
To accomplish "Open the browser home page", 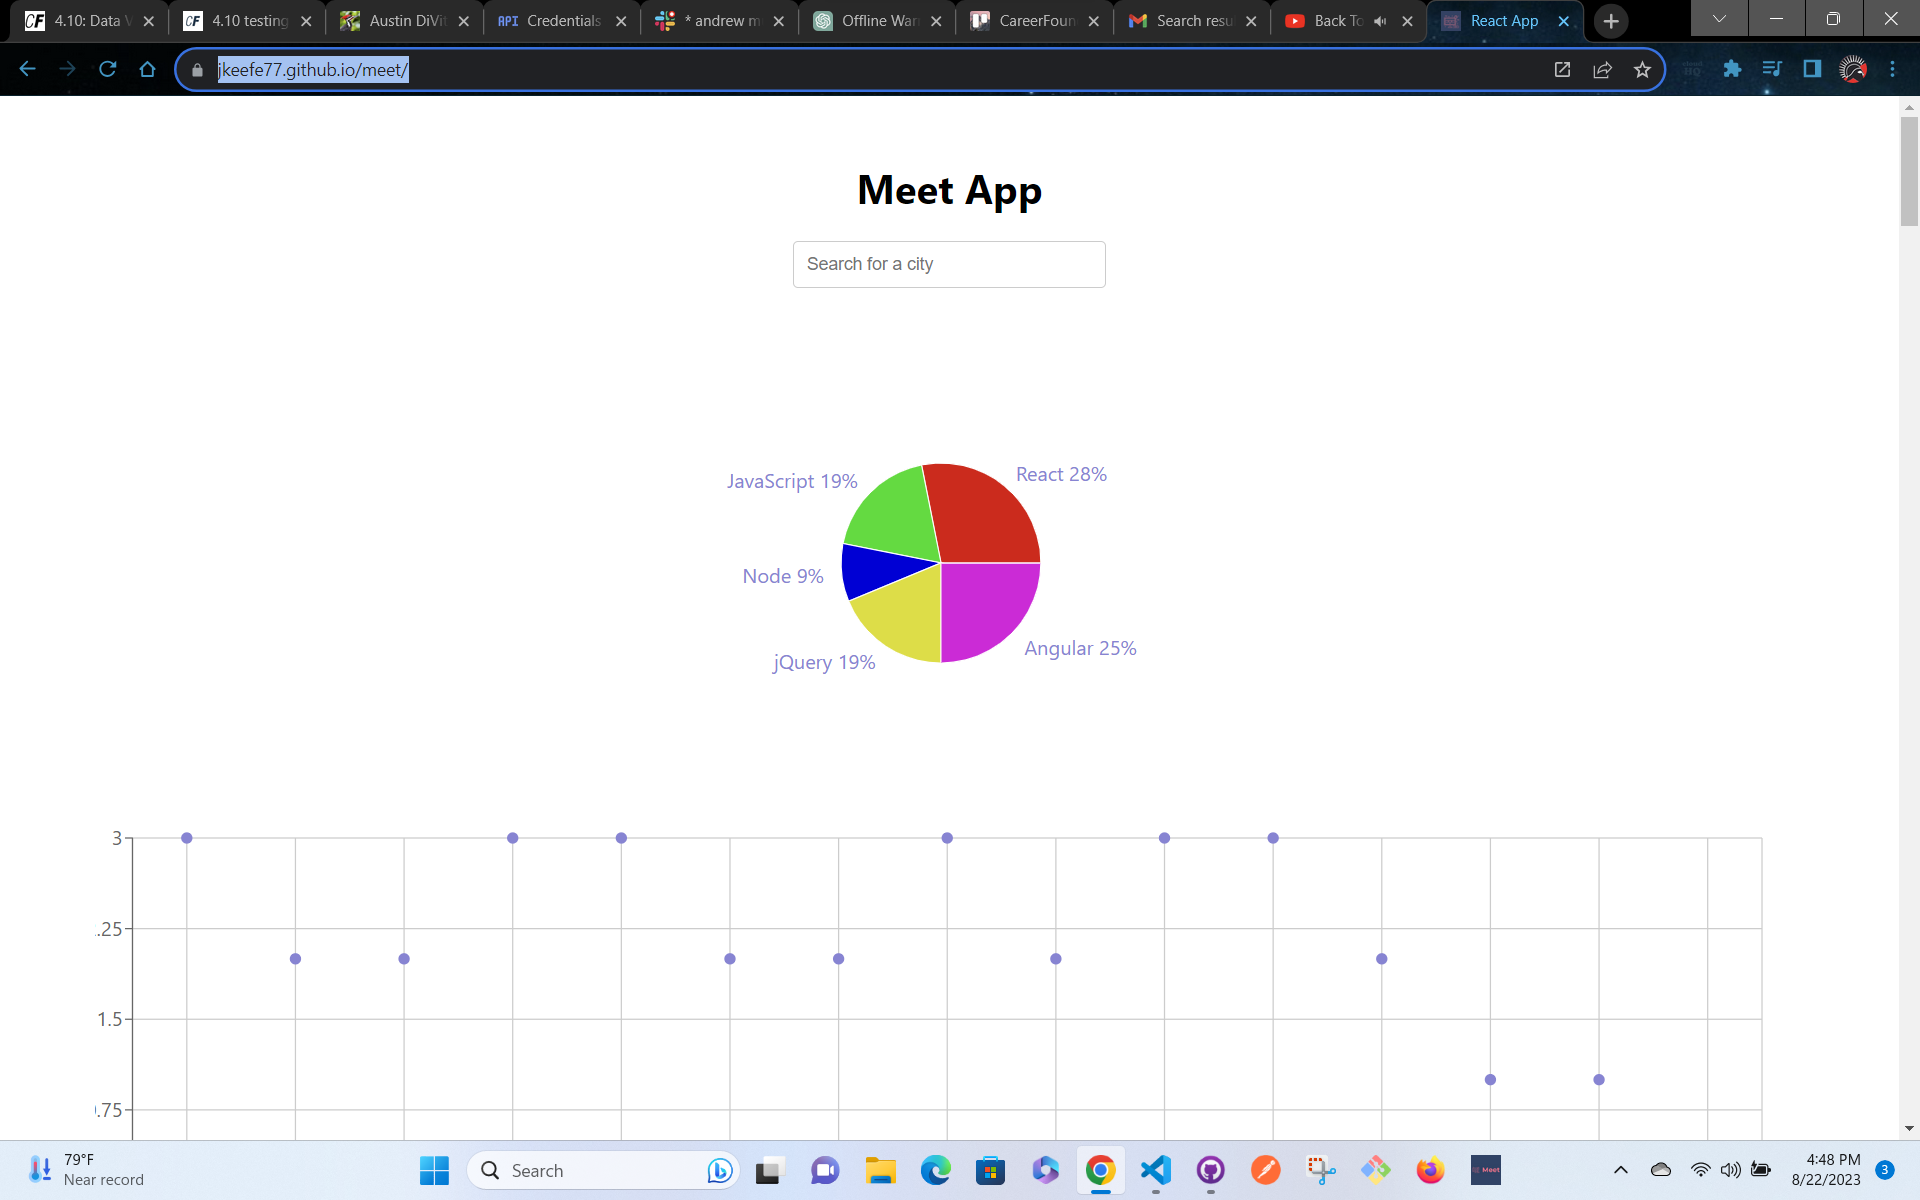I will click(148, 69).
